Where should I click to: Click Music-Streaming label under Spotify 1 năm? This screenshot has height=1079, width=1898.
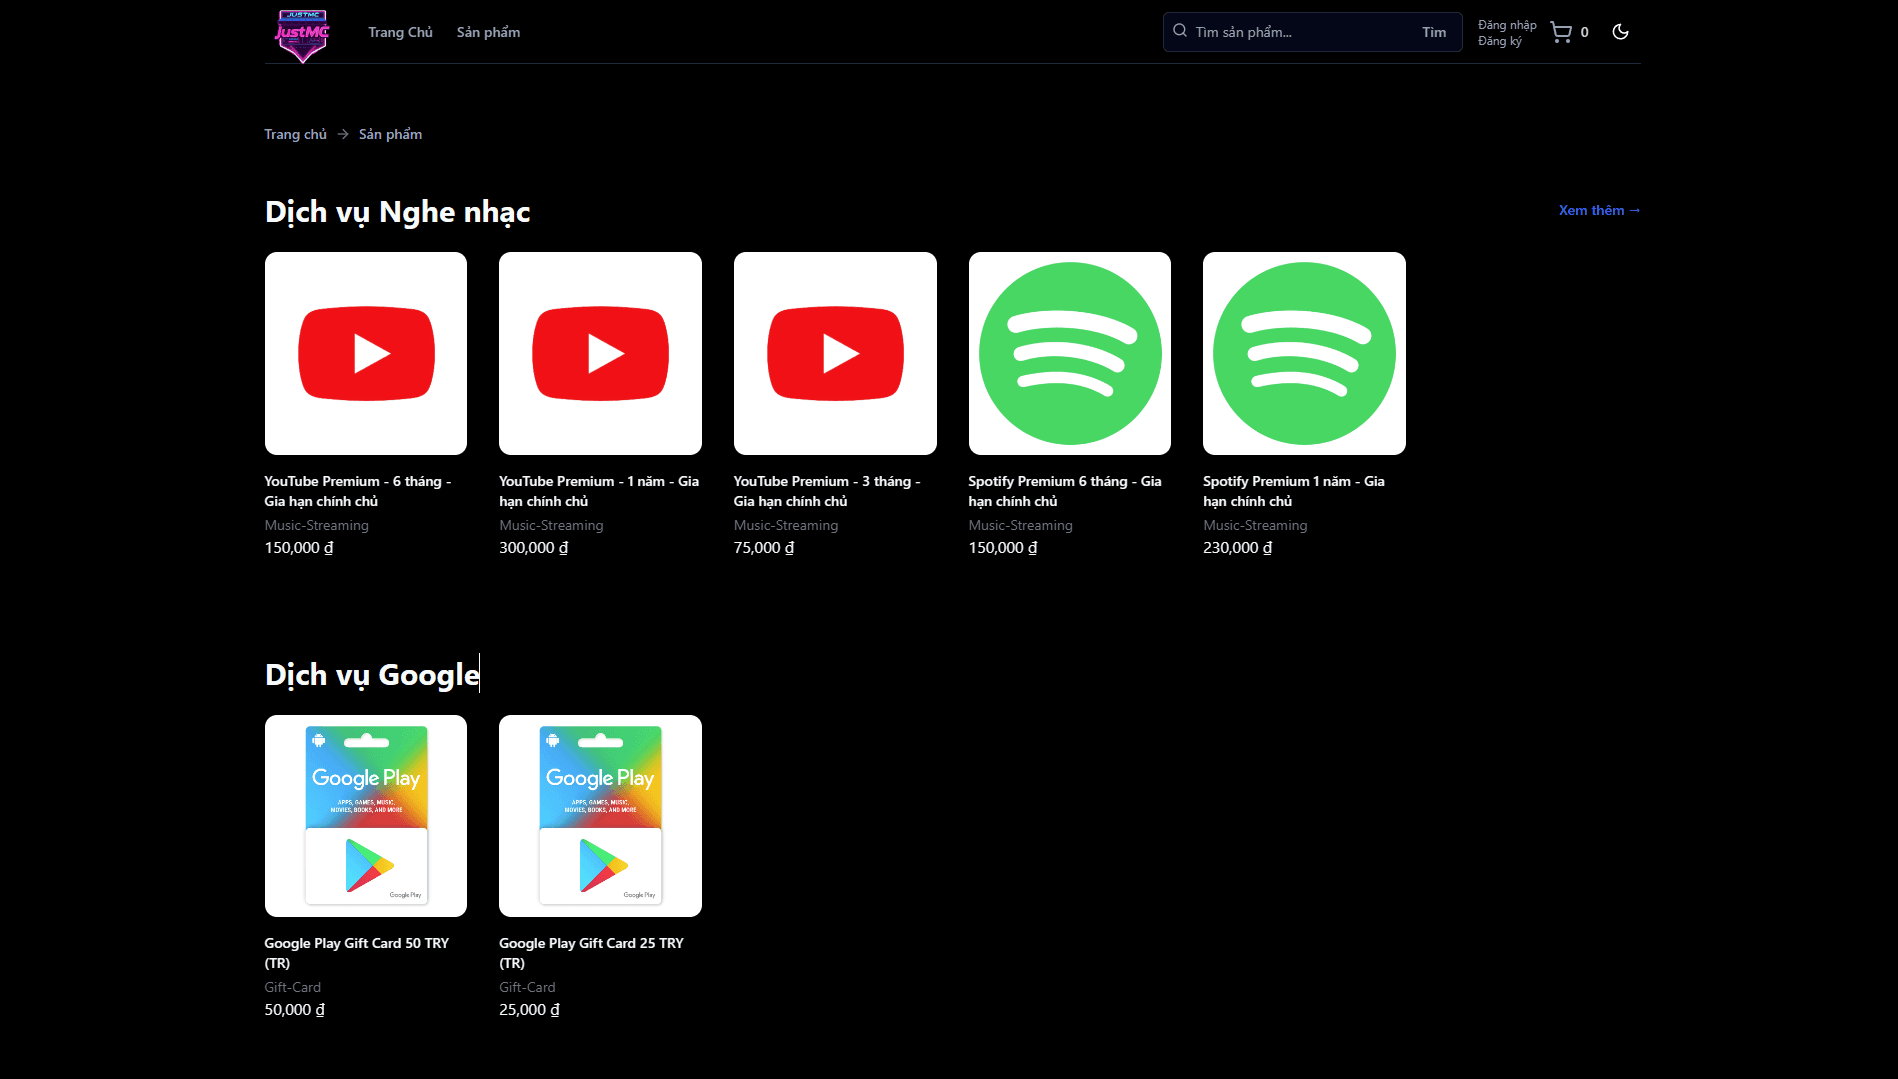coord(1255,525)
